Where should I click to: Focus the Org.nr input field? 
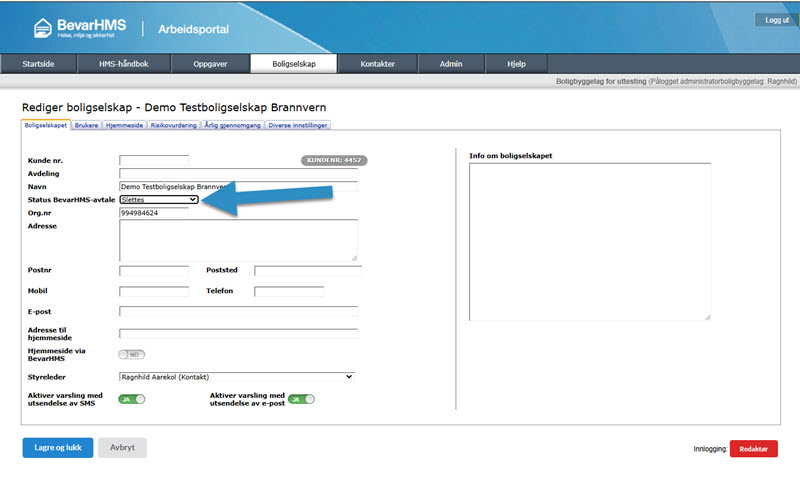pyautogui.click(x=154, y=212)
